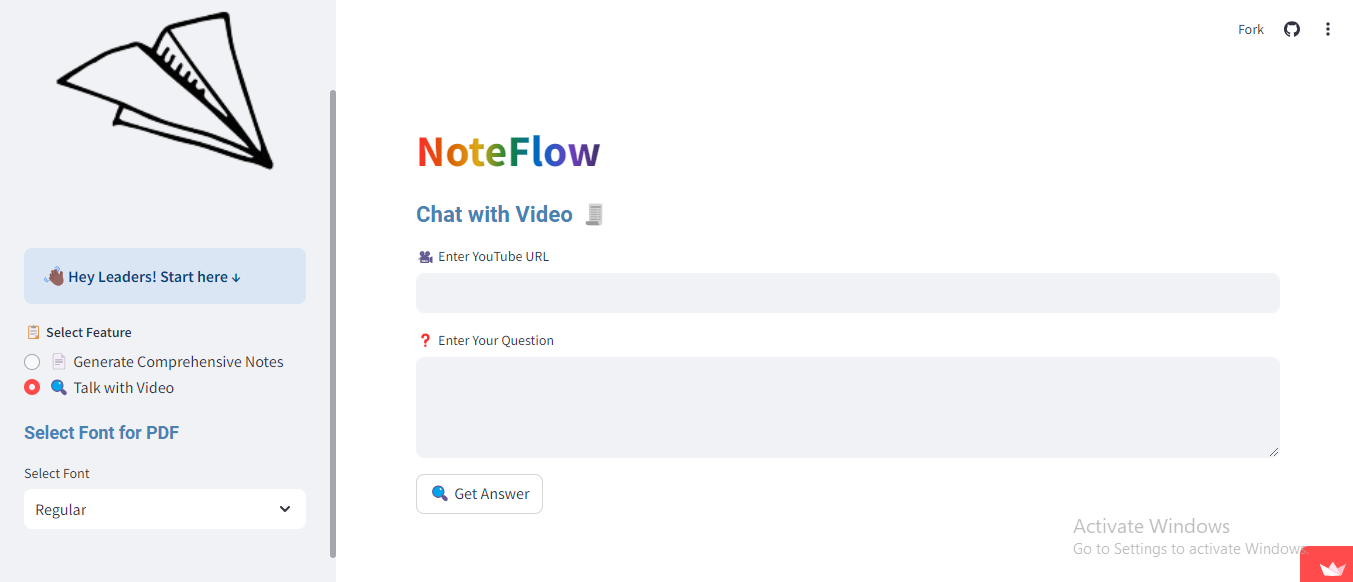Click the paper airplane logo image
Screen dimensions: 1353x582
coord(164,89)
